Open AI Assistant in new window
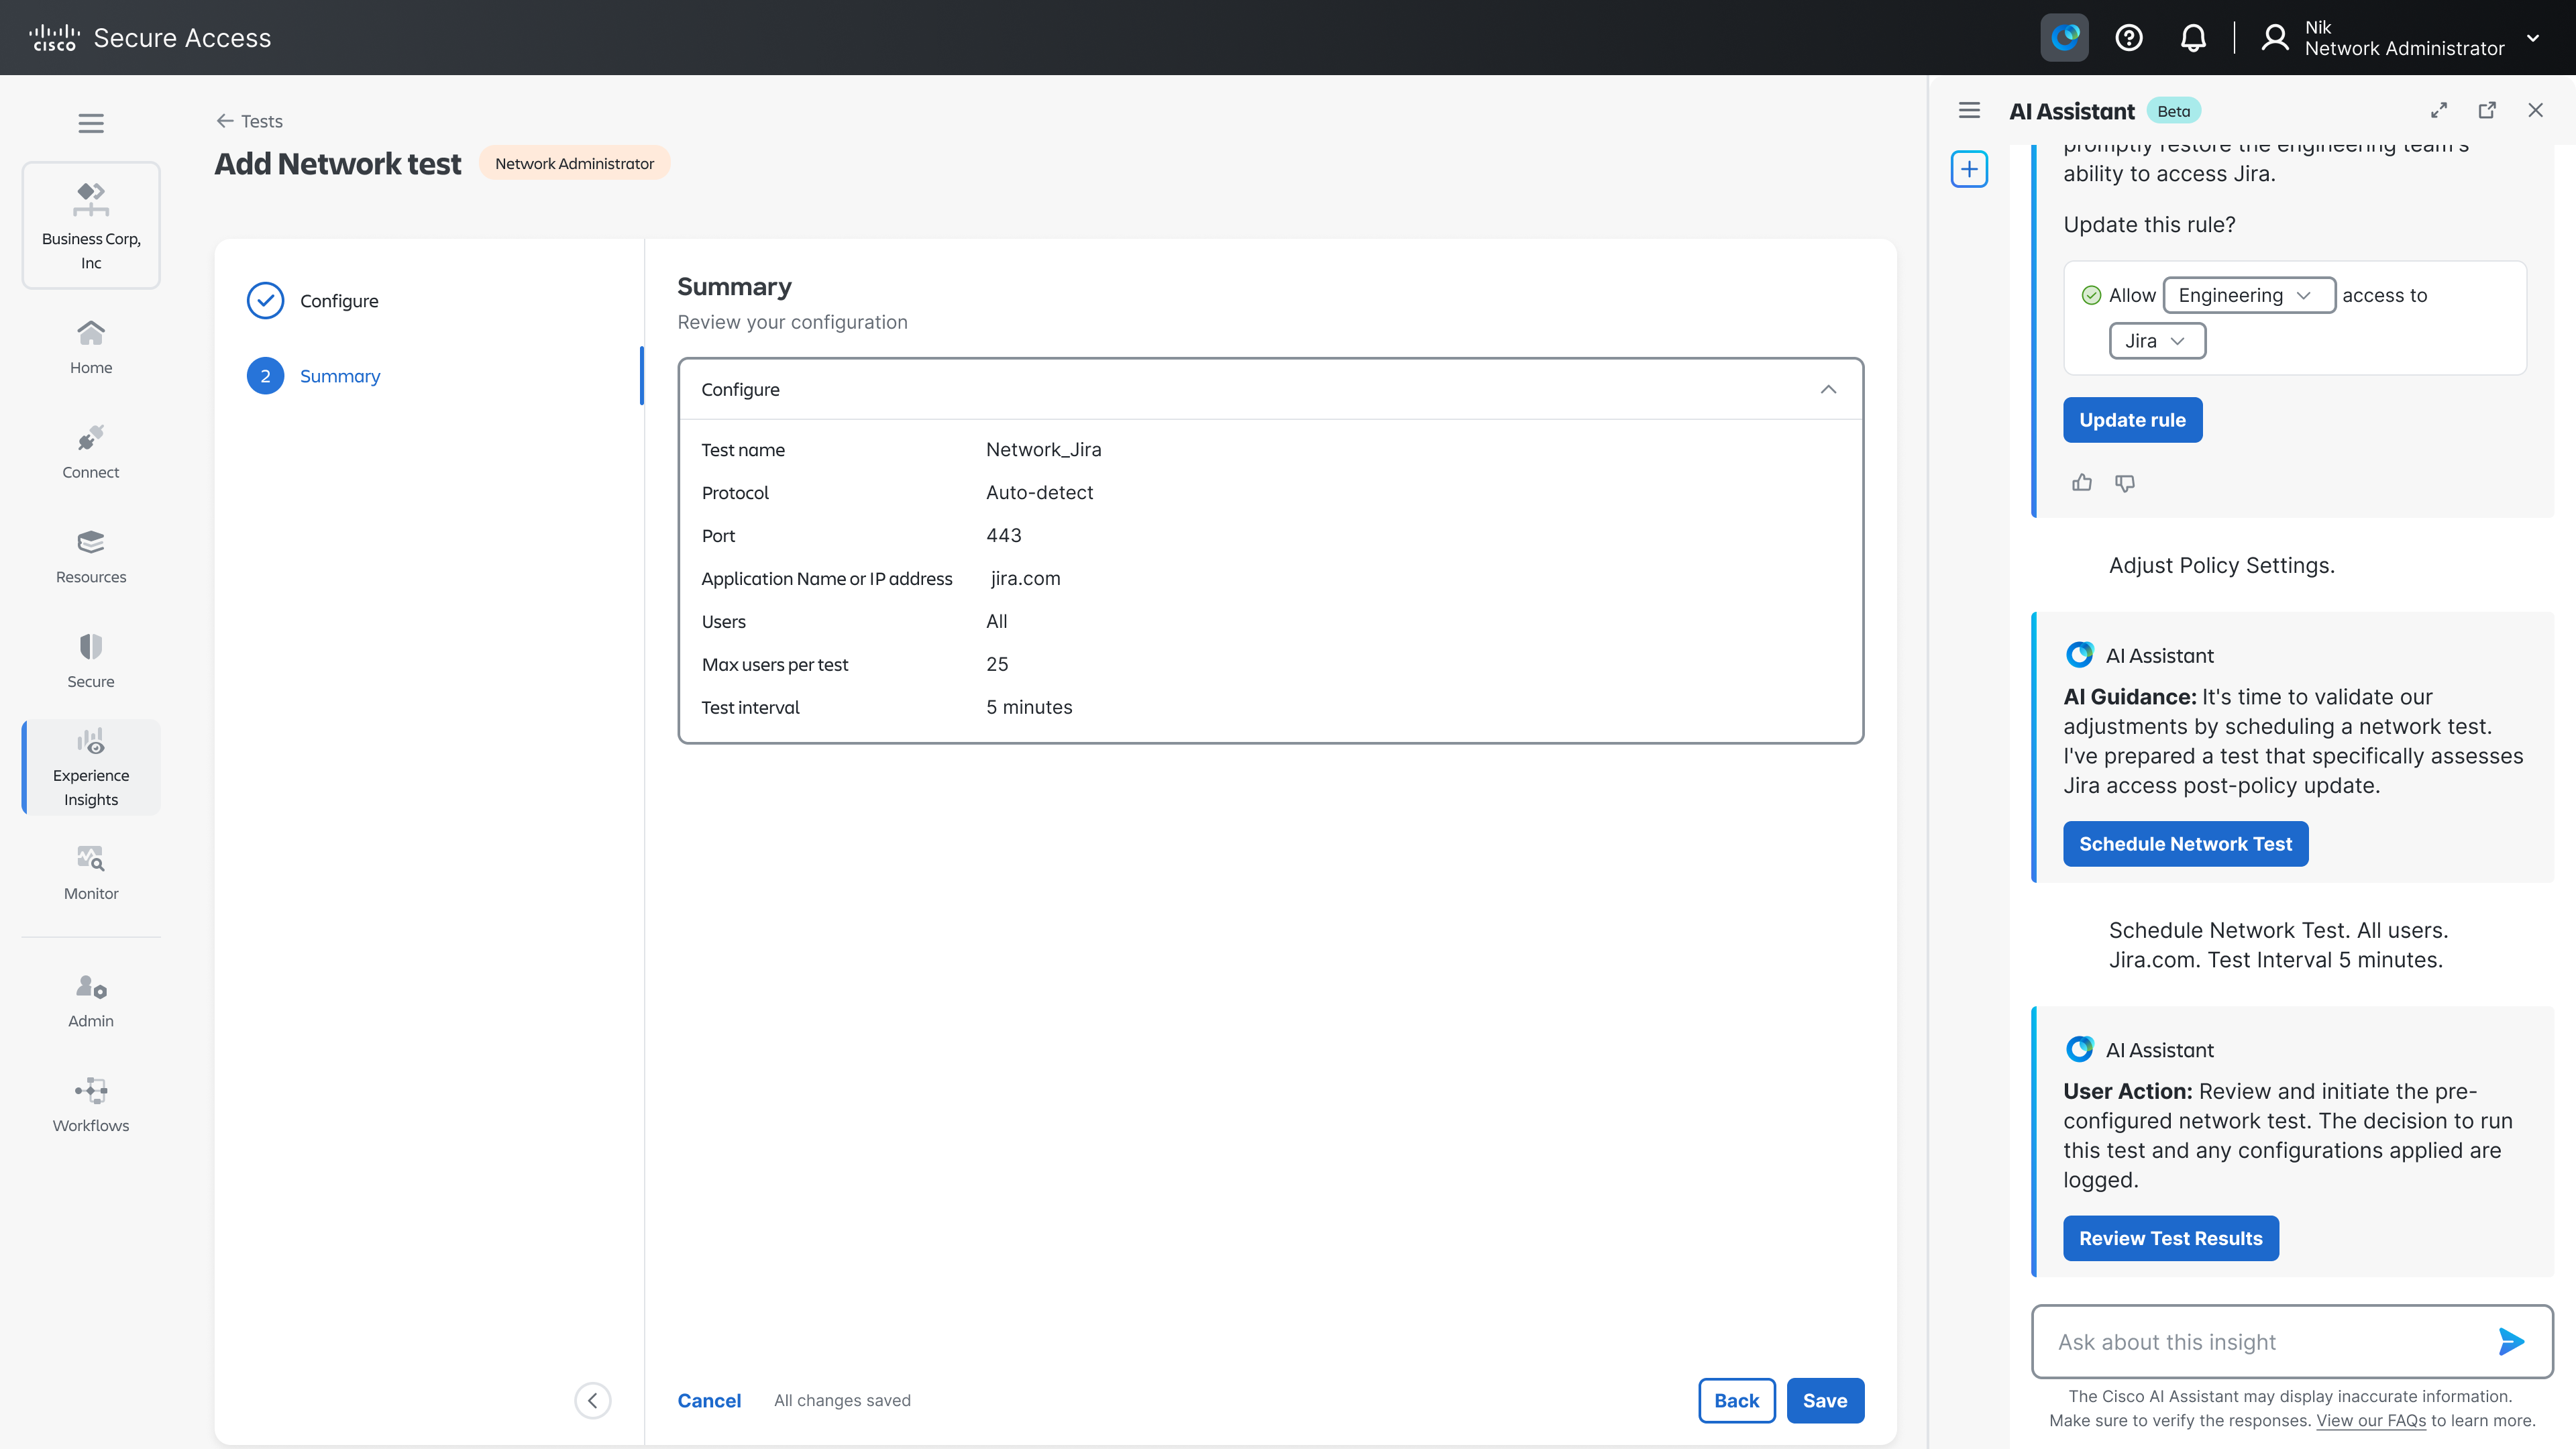The width and height of the screenshot is (2576, 1449). 2487,110
